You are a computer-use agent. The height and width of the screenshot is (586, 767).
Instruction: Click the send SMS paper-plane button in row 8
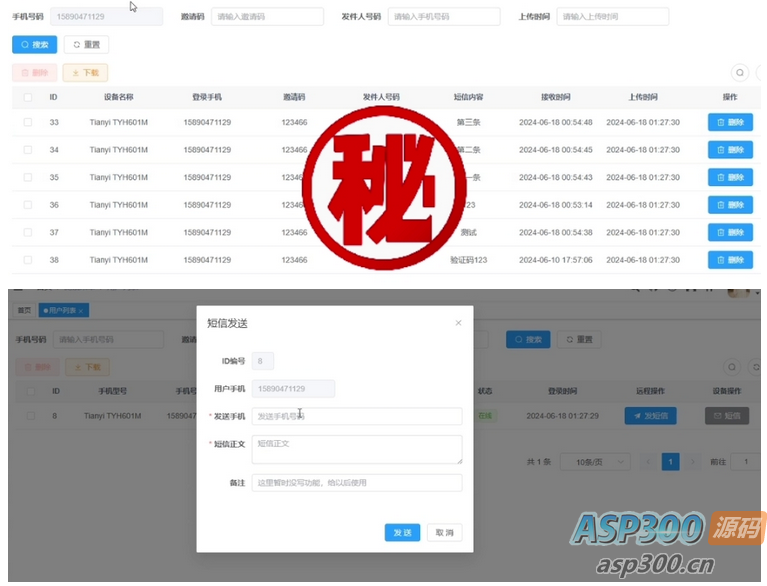click(650, 416)
